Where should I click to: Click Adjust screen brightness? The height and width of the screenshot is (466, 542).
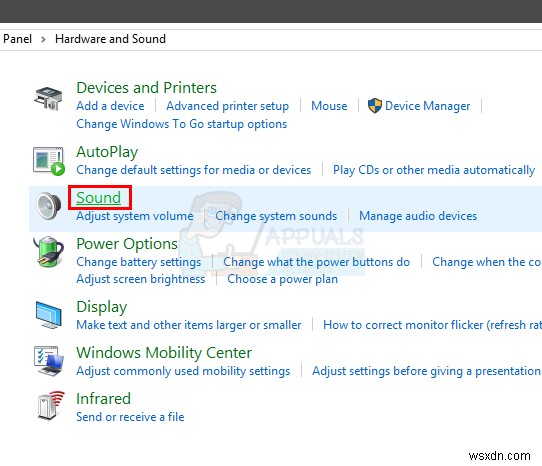point(141,279)
